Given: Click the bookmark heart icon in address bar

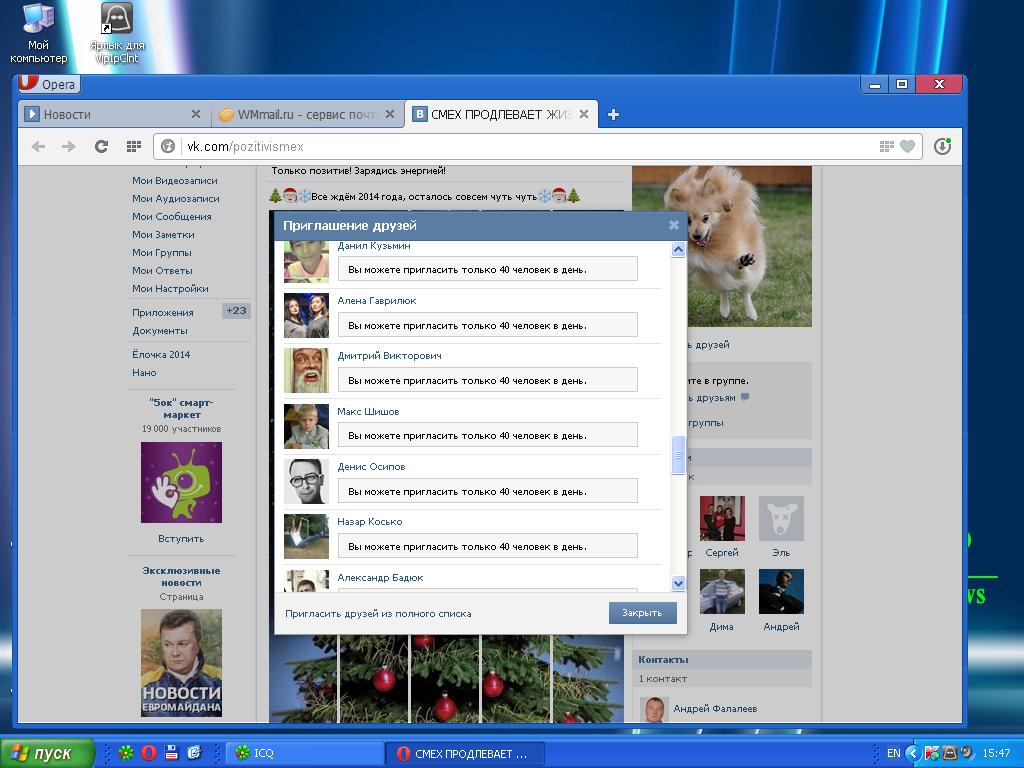Looking at the screenshot, I should [x=907, y=146].
